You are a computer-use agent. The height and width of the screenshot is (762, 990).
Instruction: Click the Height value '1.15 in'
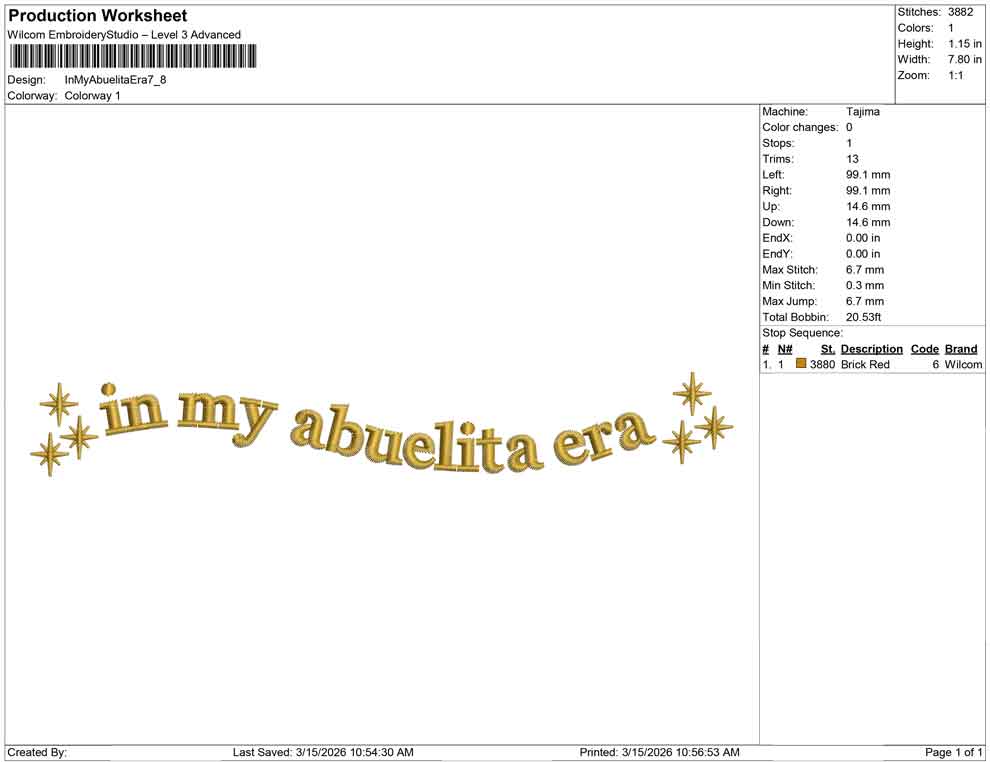(965, 44)
